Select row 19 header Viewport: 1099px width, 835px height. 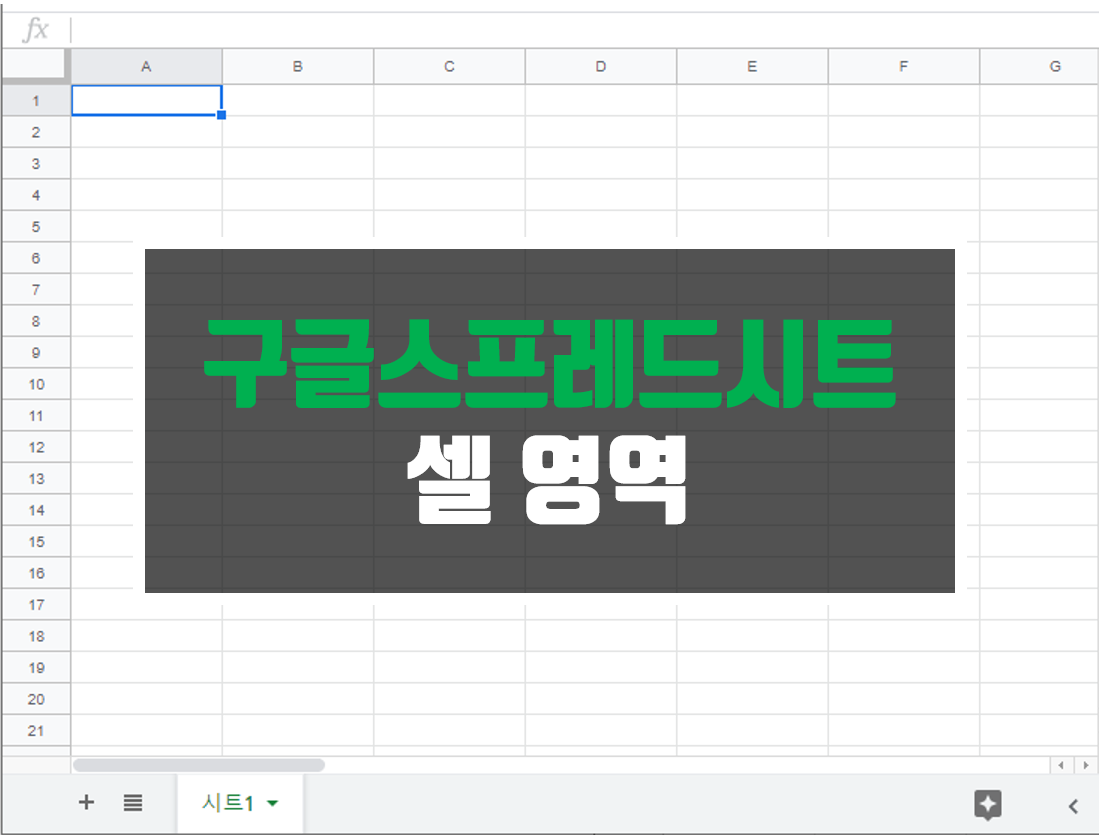(x=36, y=668)
